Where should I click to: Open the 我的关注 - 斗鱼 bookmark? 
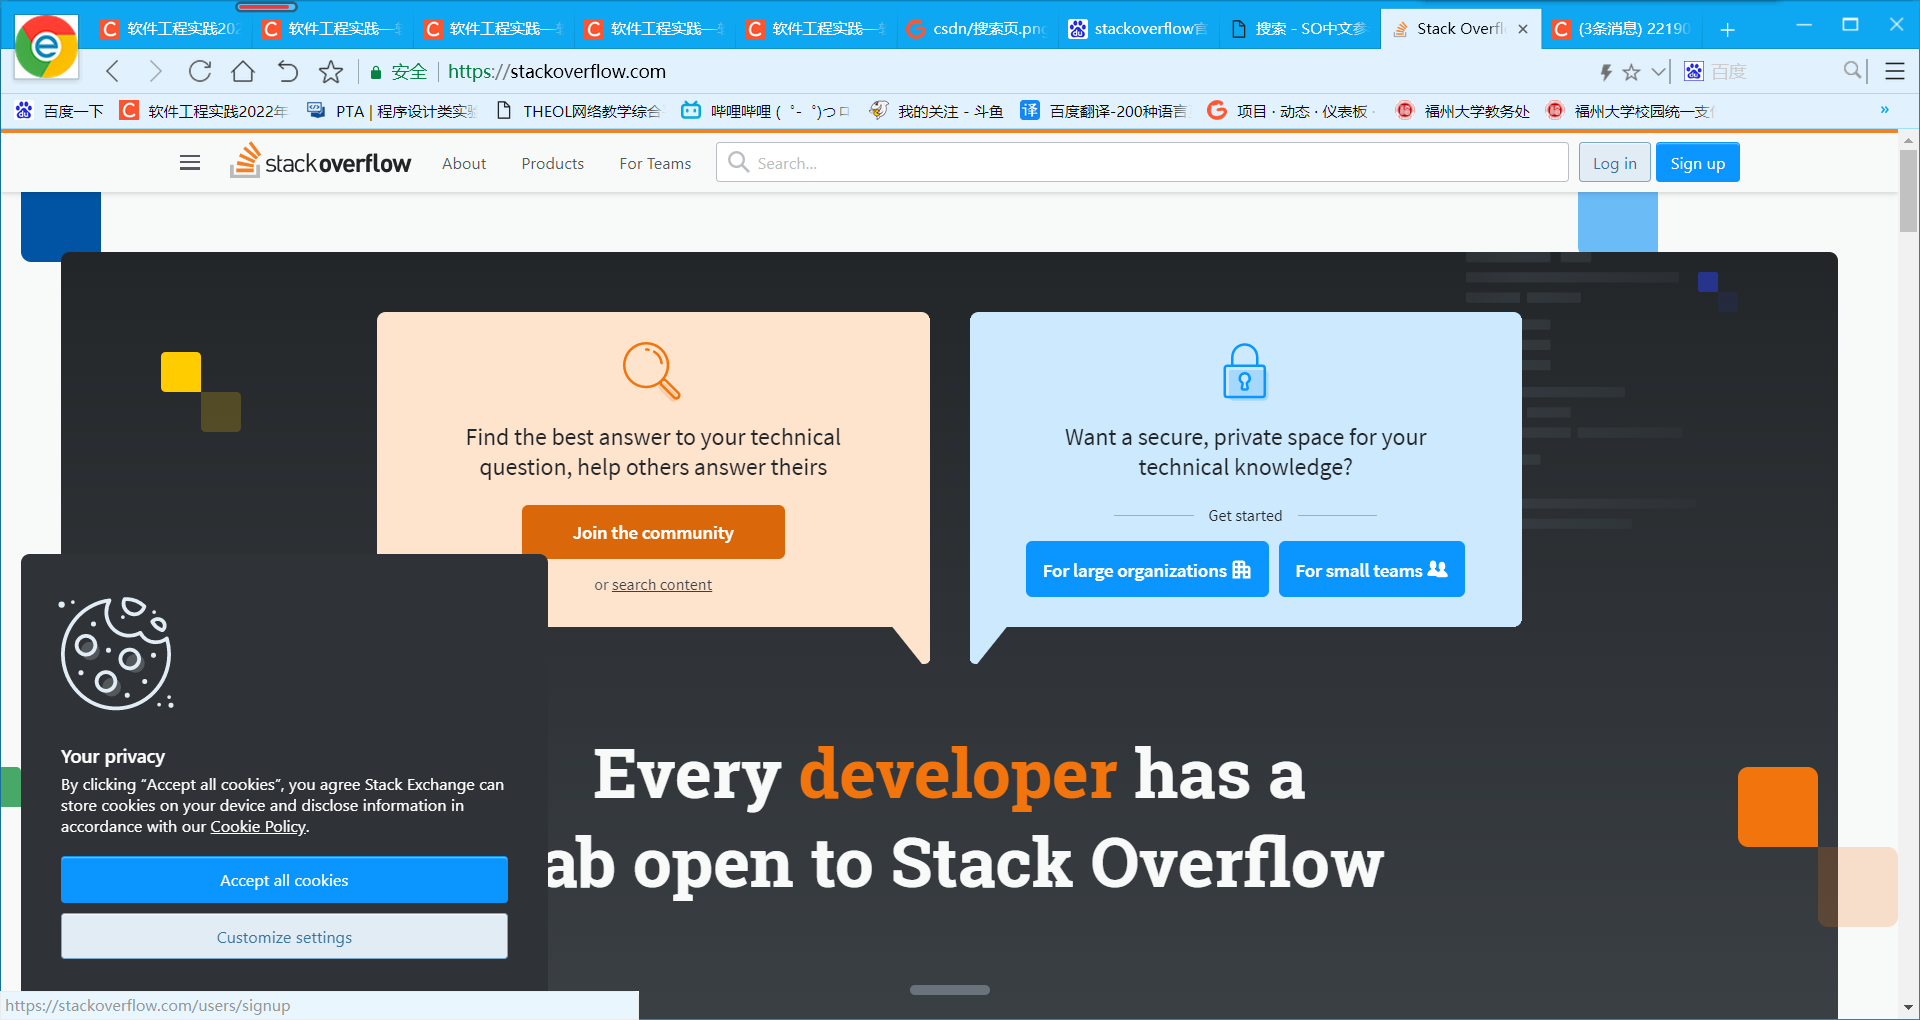[x=936, y=111]
